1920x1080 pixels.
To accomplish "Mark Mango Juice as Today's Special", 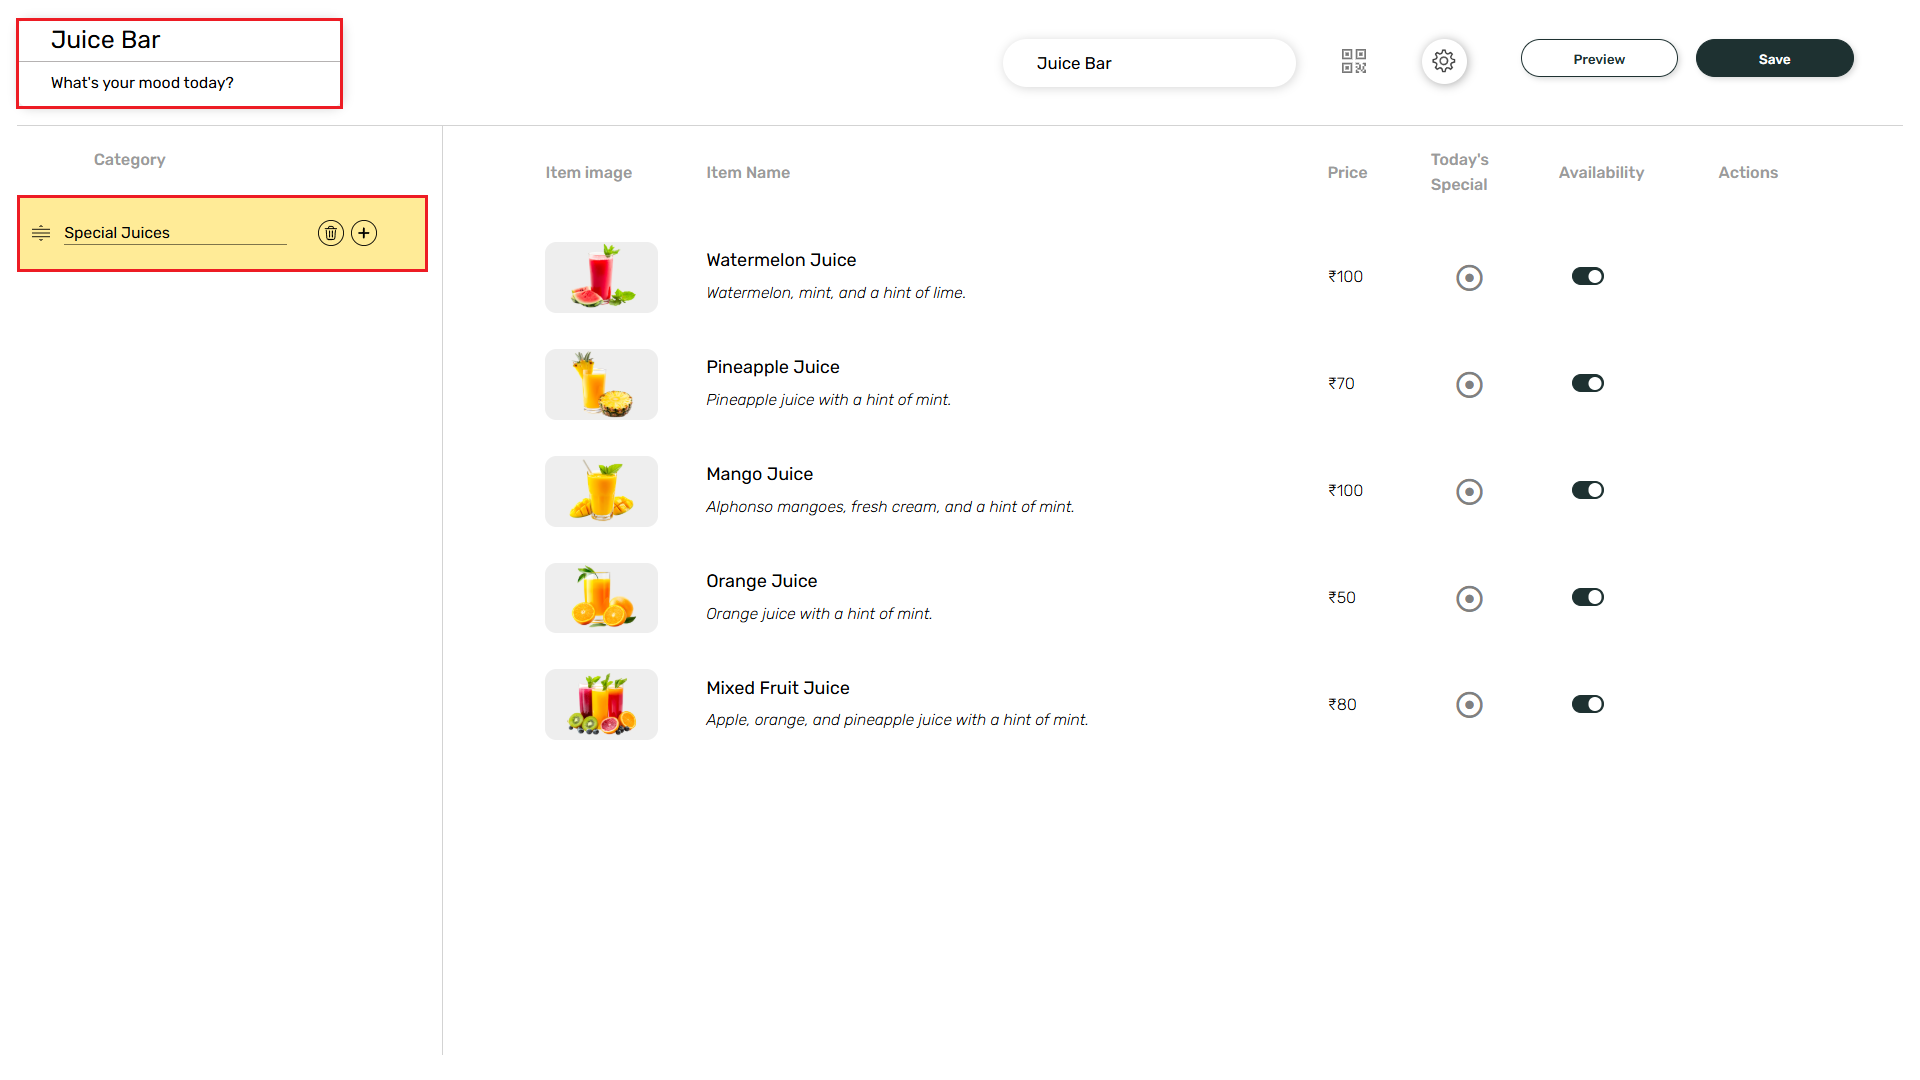I will (x=1469, y=491).
